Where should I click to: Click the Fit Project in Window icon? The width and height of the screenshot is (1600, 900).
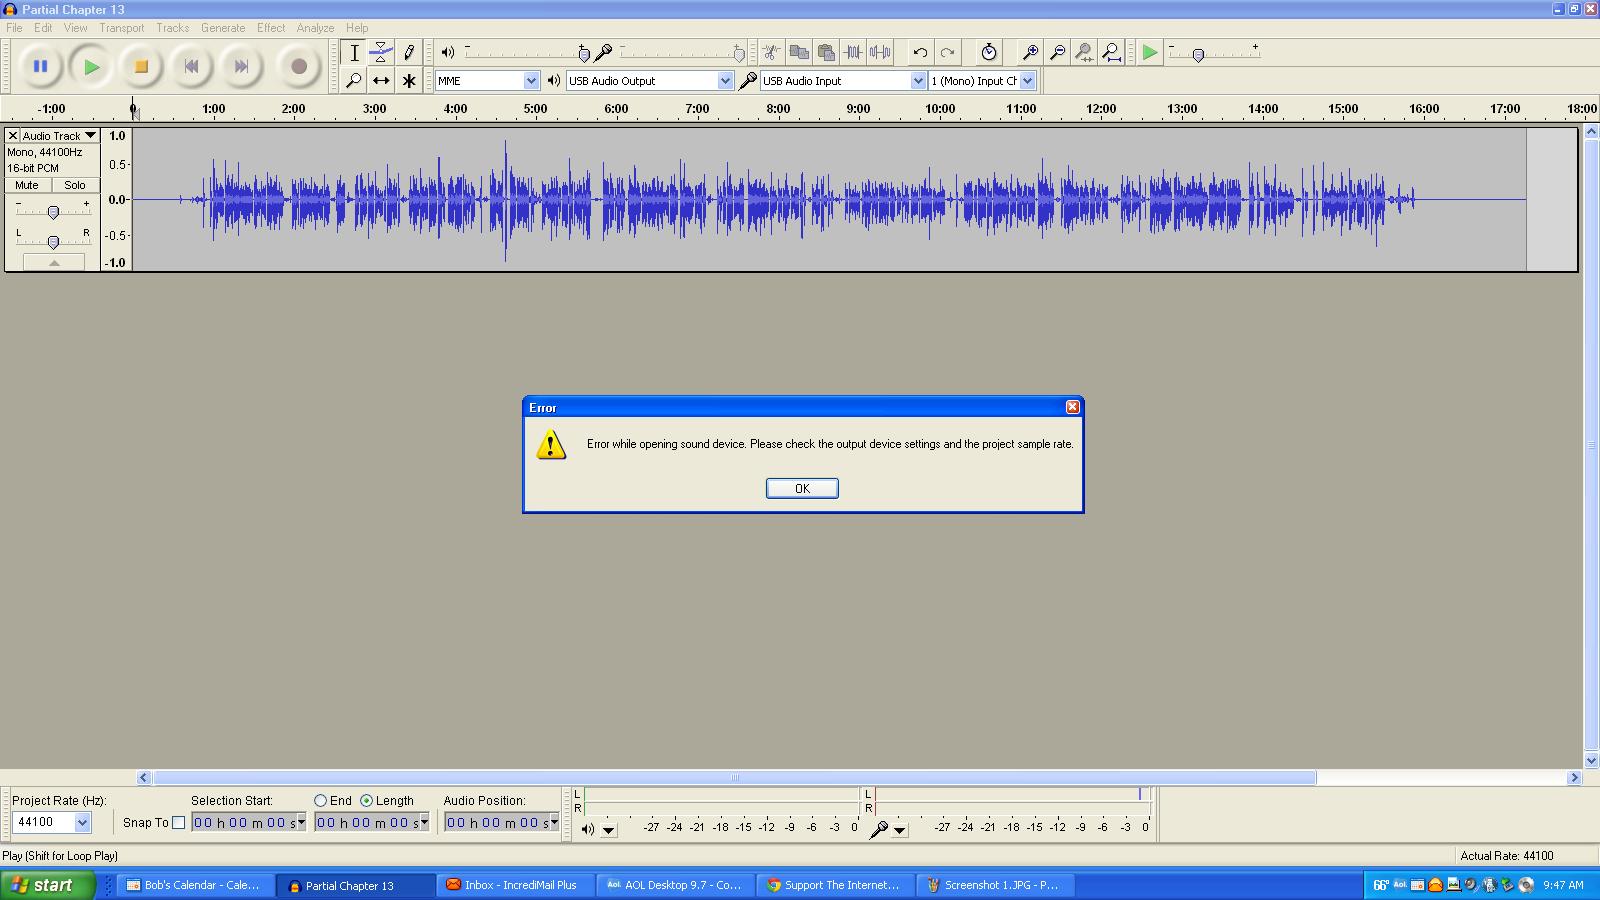1111,52
